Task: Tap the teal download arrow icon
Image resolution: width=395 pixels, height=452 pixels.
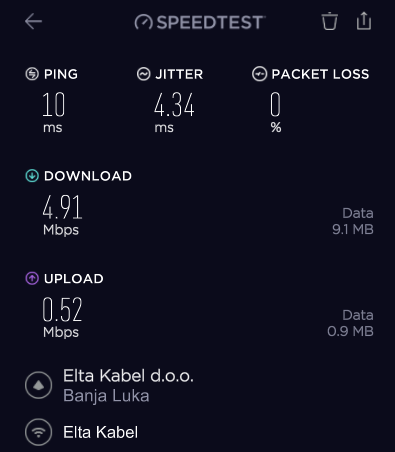Action: (x=32, y=176)
